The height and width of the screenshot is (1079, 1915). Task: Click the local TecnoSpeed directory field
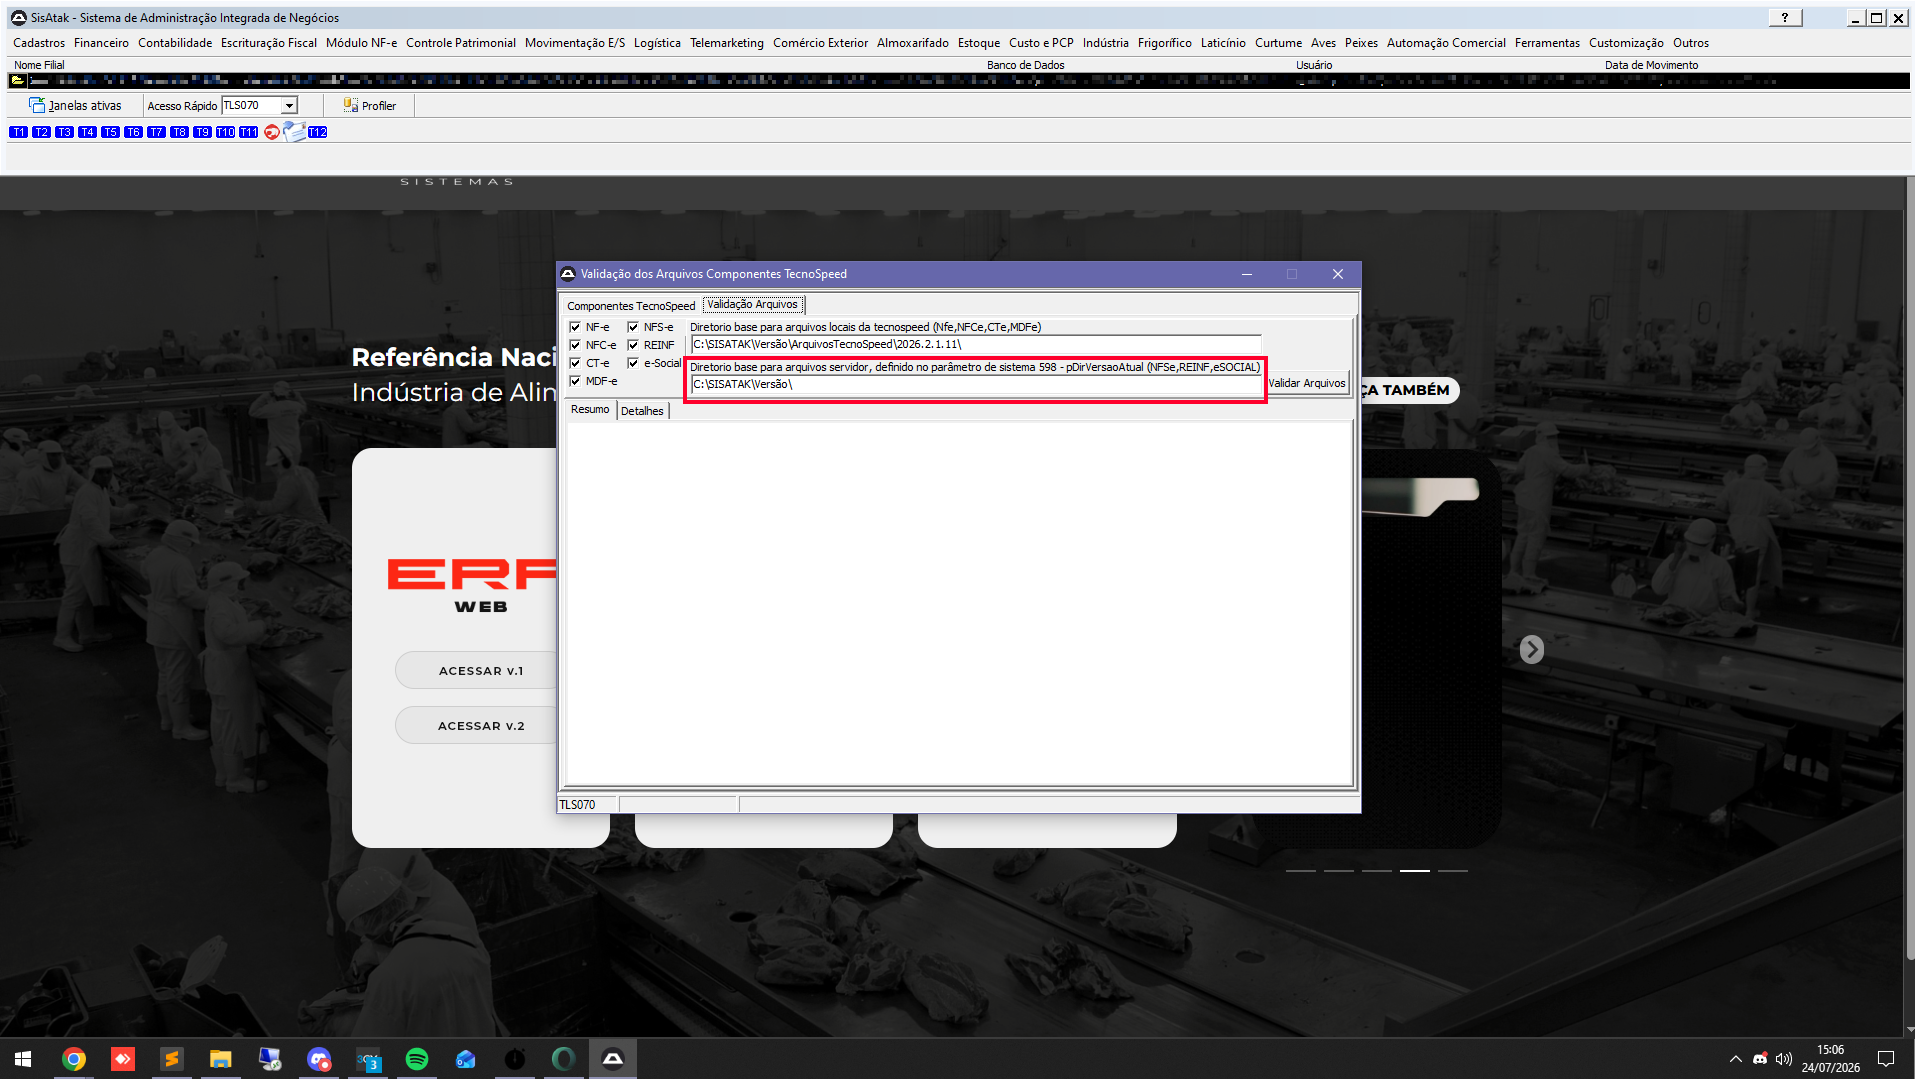click(x=975, y=344)
